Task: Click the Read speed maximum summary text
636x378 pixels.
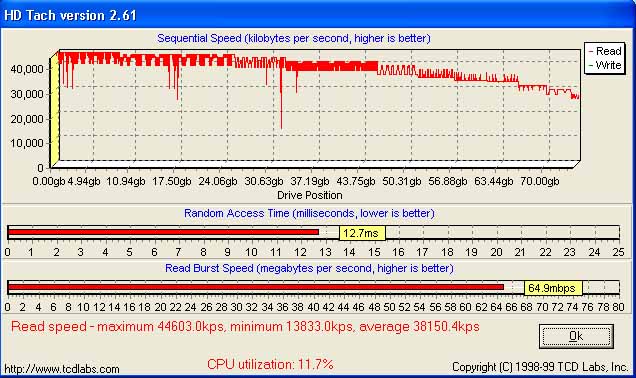Action: (245, 327)
